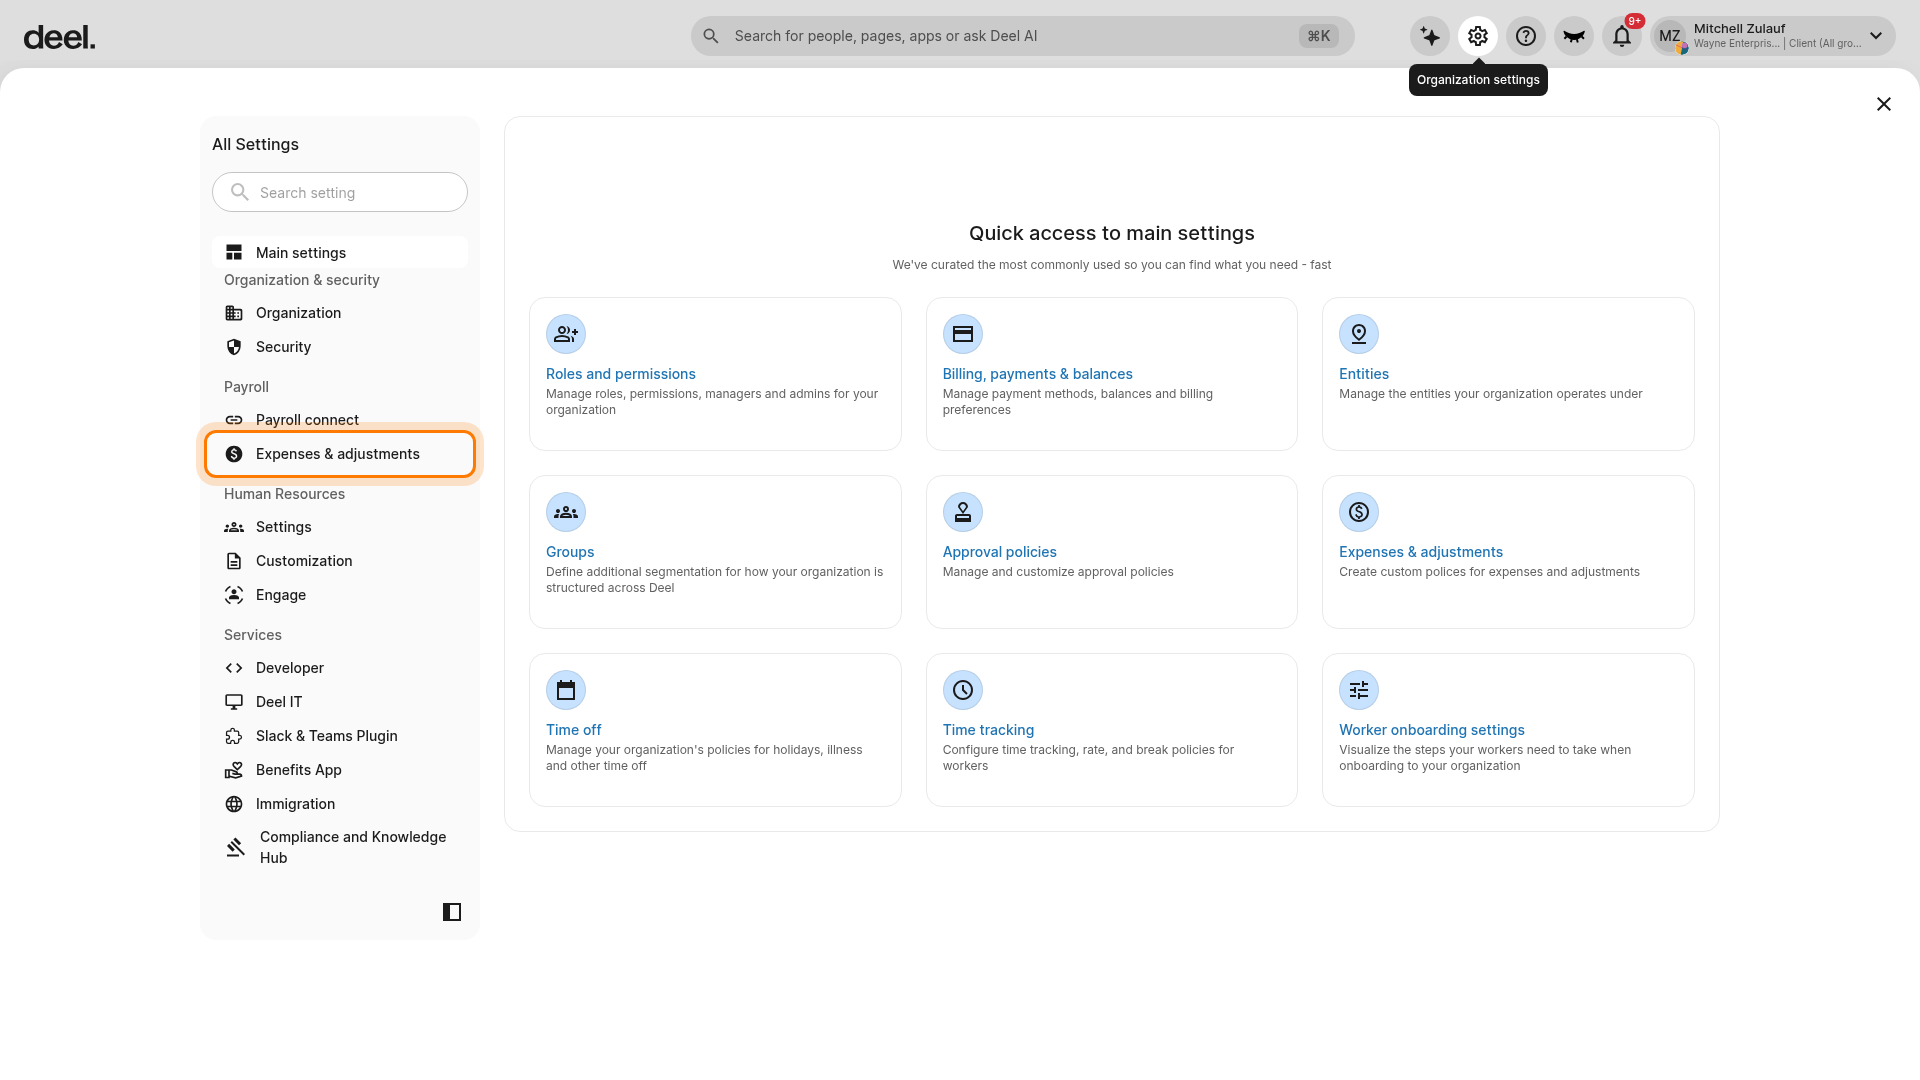Toggle the hide-values eye icon
The image size is (1920, 1080).
[x=1574, y=36]
